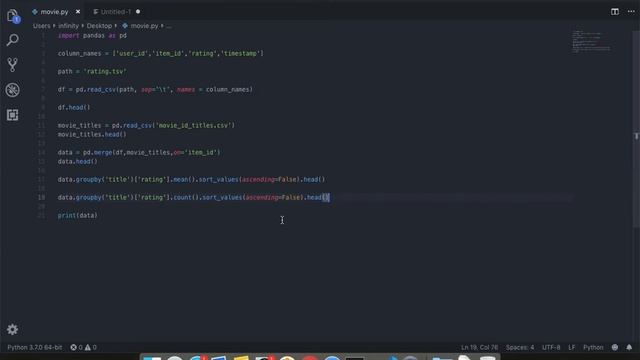Click the df.head() line

pos(73,107)
